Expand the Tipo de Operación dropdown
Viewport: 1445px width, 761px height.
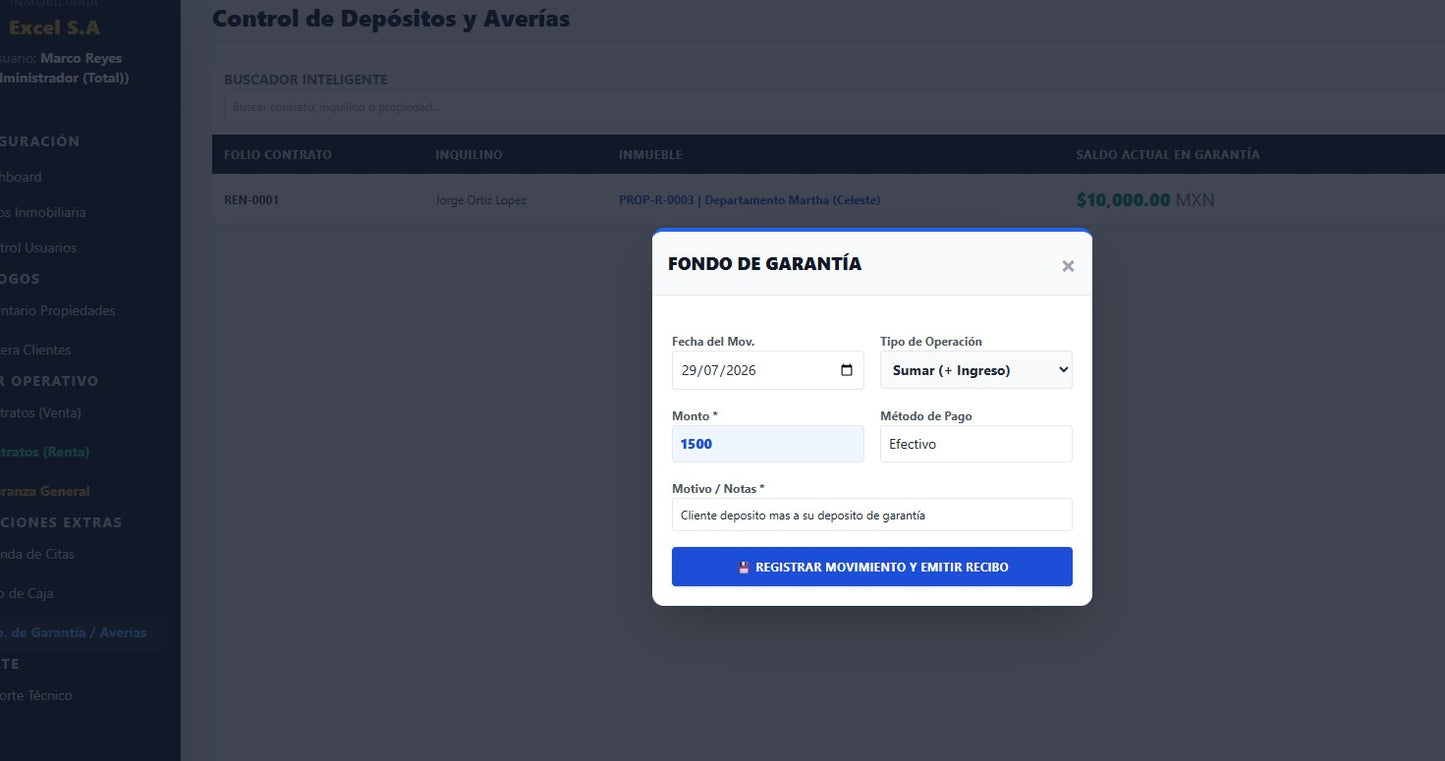click(976, 370)
